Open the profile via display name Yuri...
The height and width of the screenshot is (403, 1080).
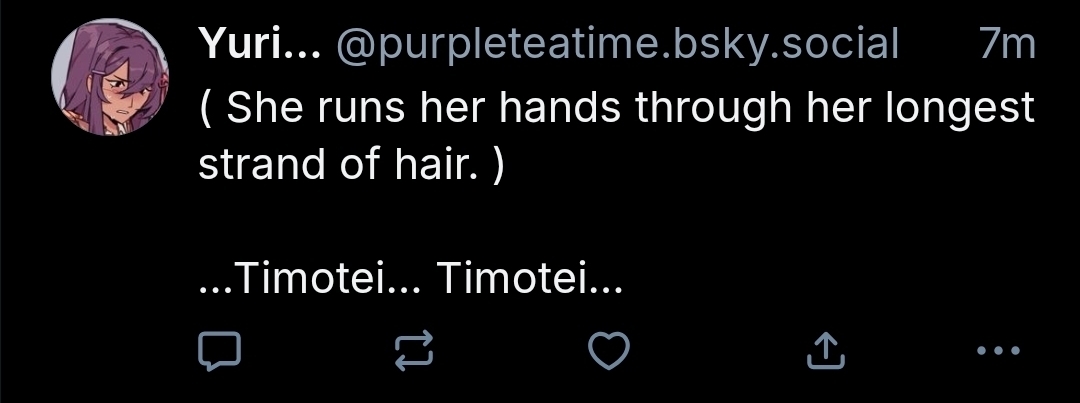coord(254,43)
